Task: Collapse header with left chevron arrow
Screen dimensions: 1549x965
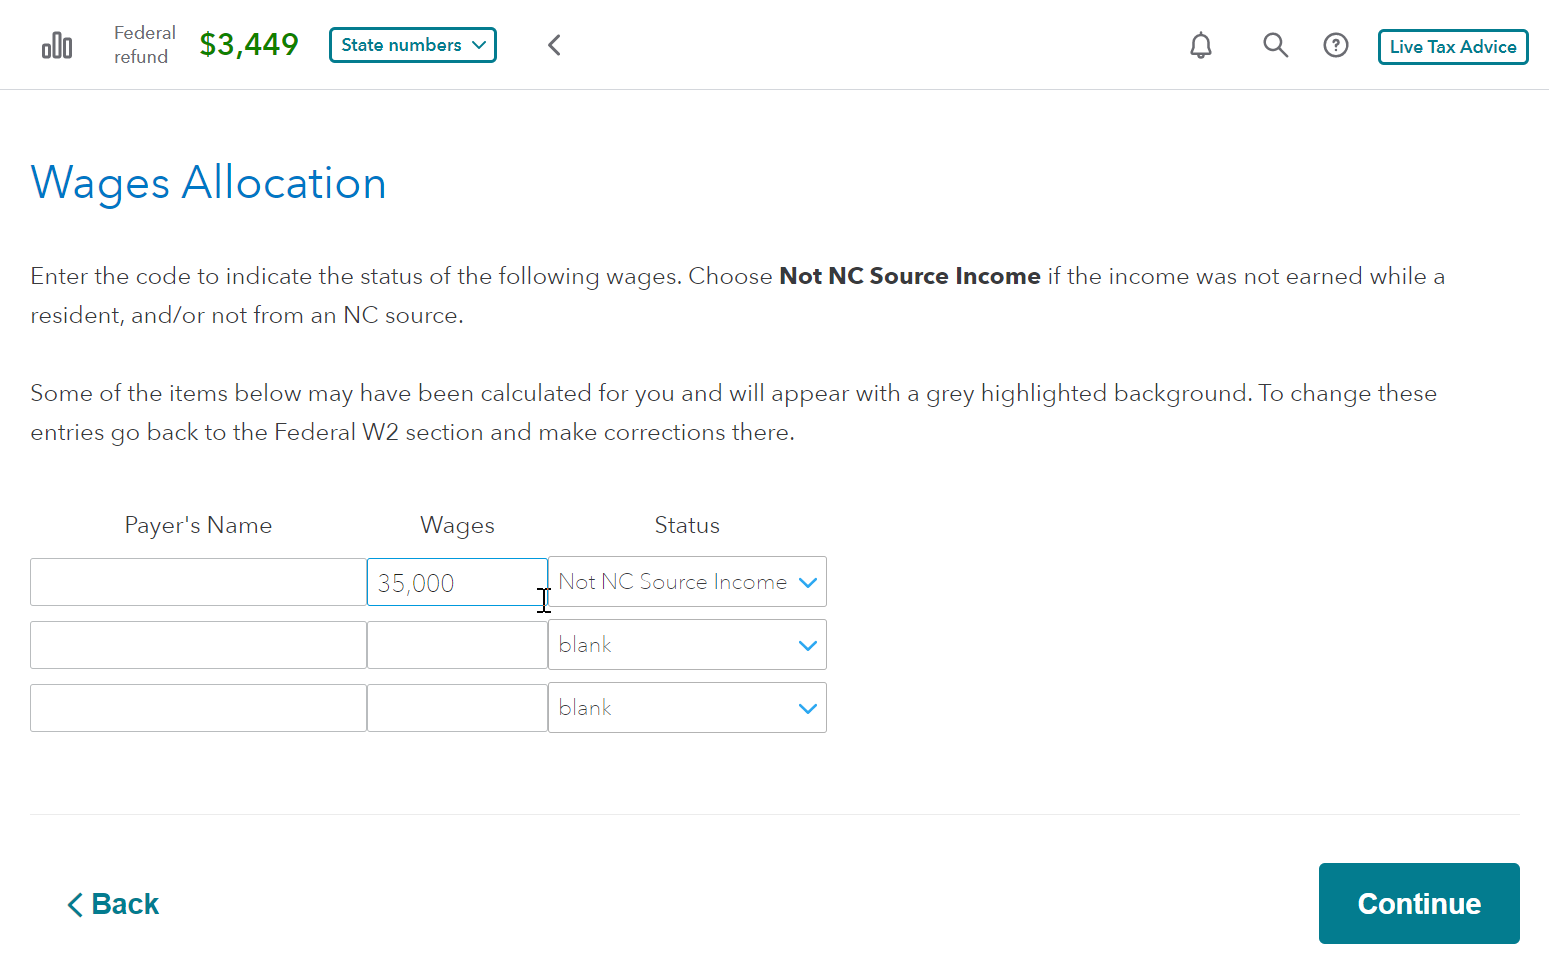Action: (x=555, y=45)
